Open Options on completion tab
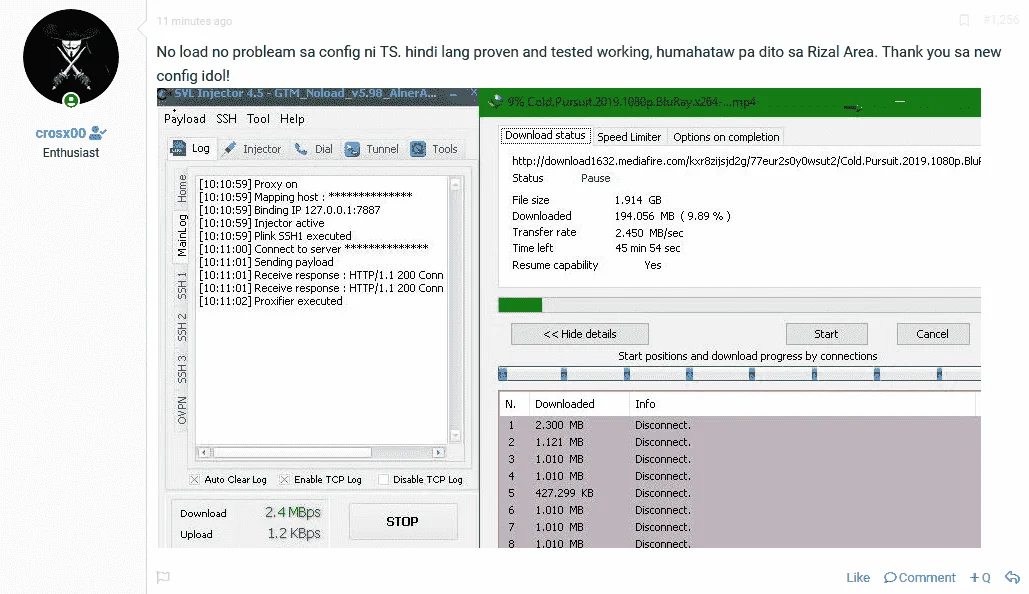The width and height of the screenshot is (1029, 594). point(726,137)
